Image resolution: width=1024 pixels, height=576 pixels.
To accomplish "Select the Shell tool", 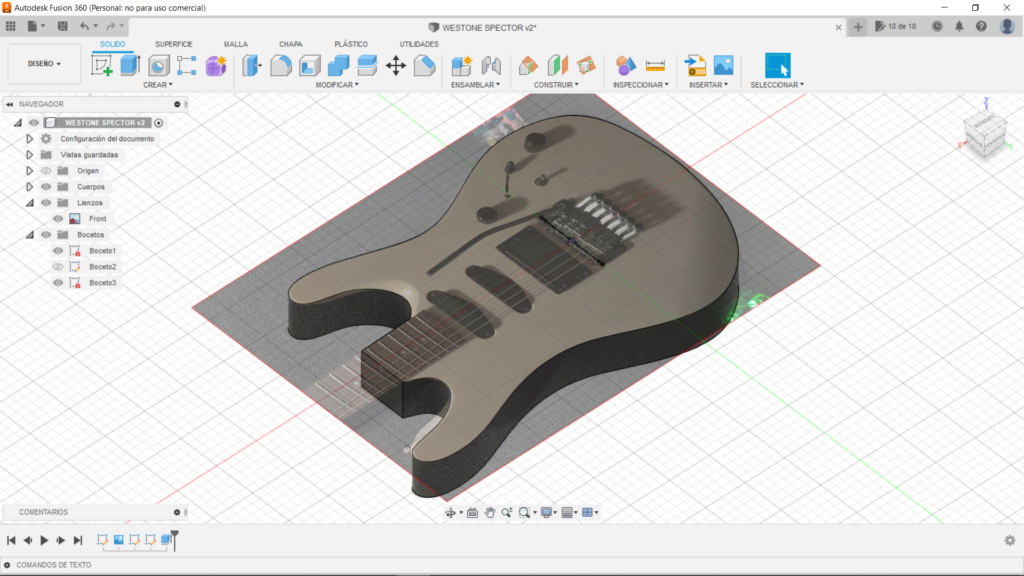I will click(310, 65).
